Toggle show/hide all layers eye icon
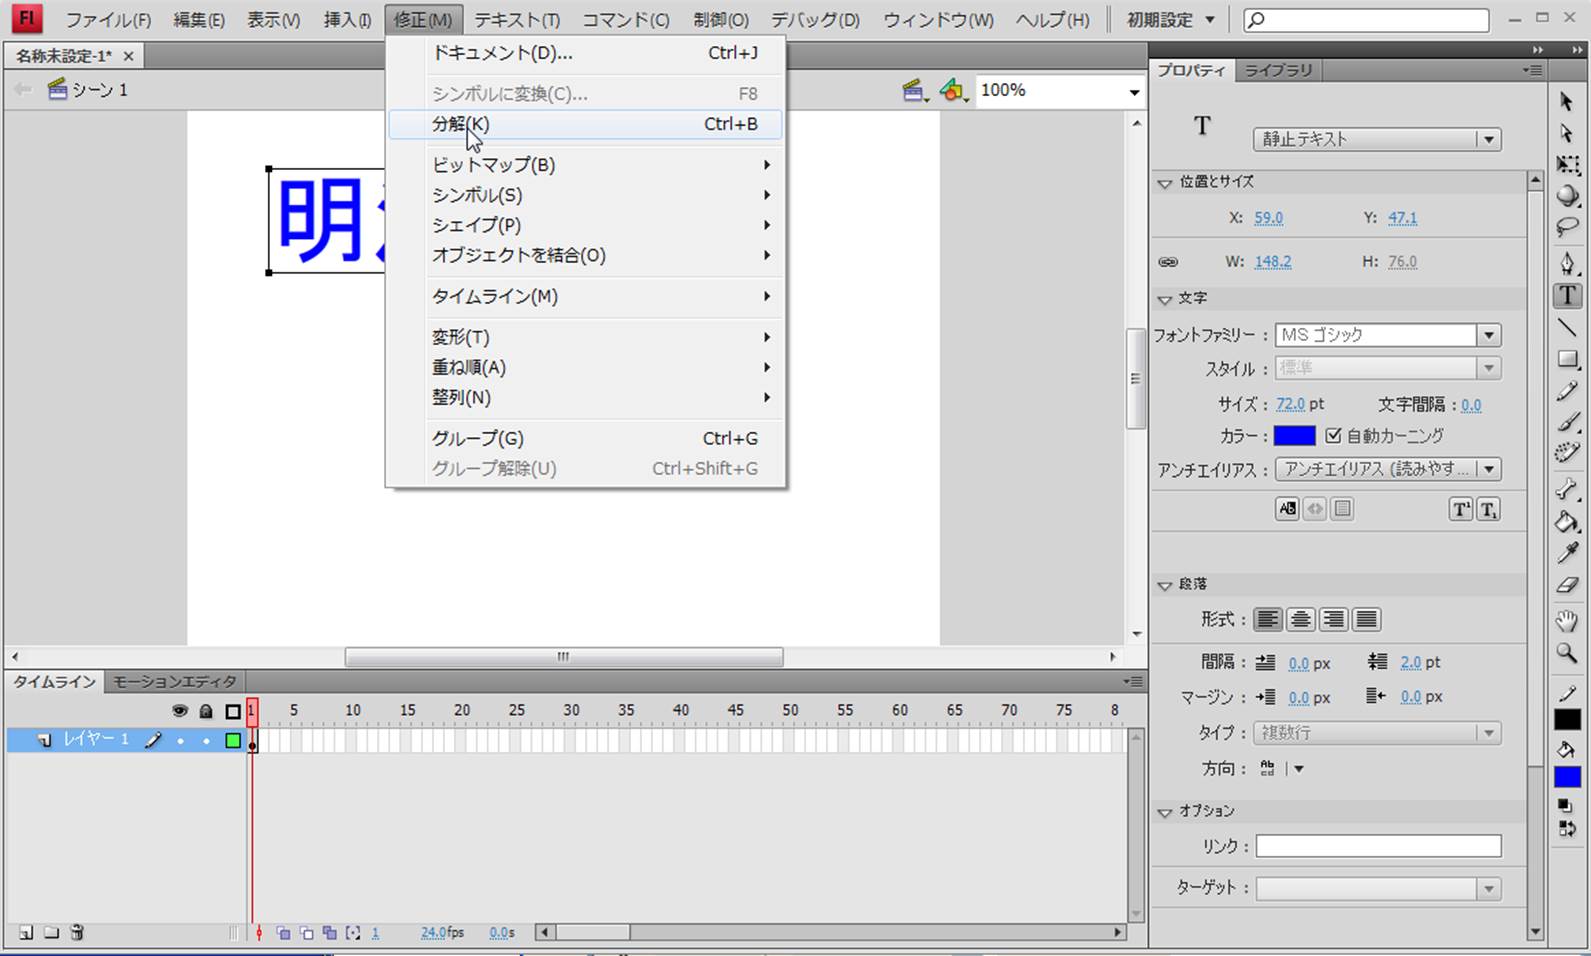1591x956 pixels. (179, 711)
